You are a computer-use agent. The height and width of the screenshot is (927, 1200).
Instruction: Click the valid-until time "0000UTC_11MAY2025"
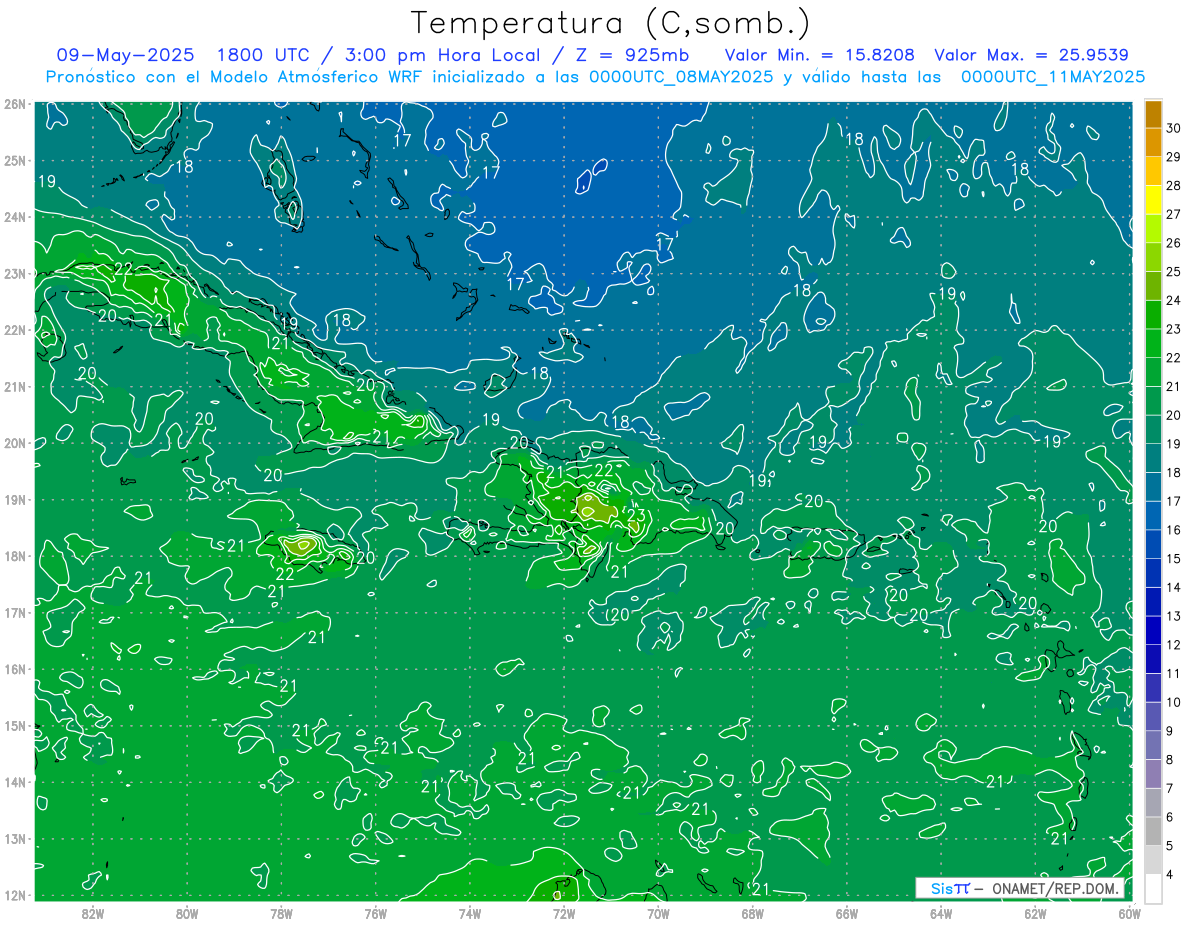(1053, 76)
